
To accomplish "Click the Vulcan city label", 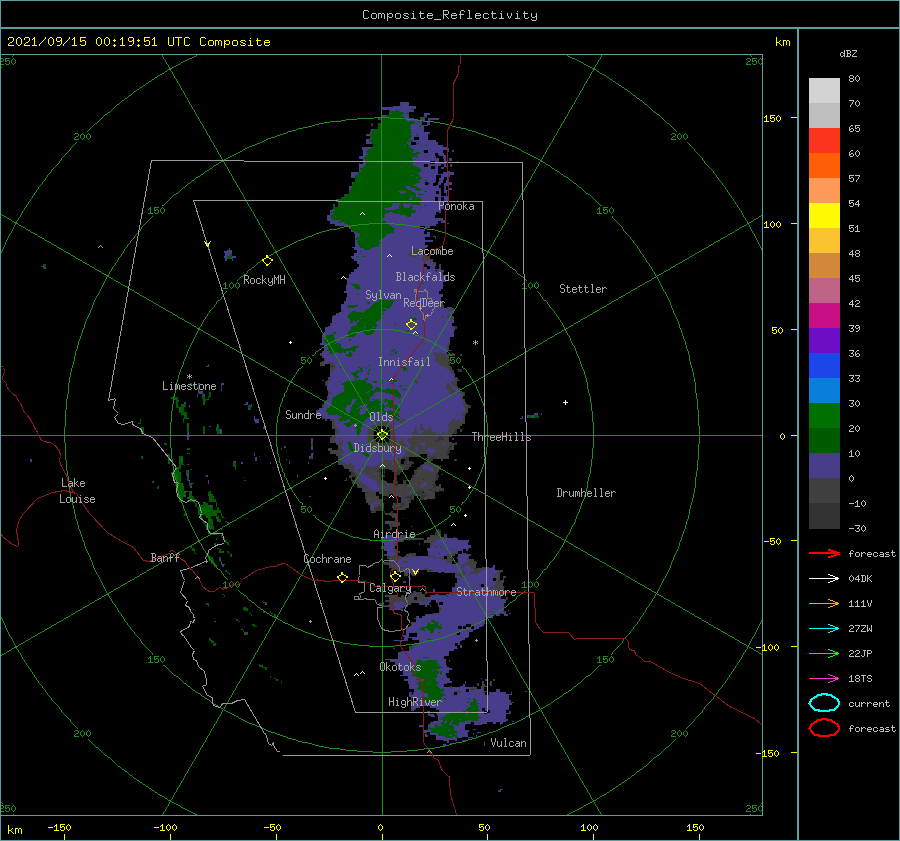I will click(508, 743).
